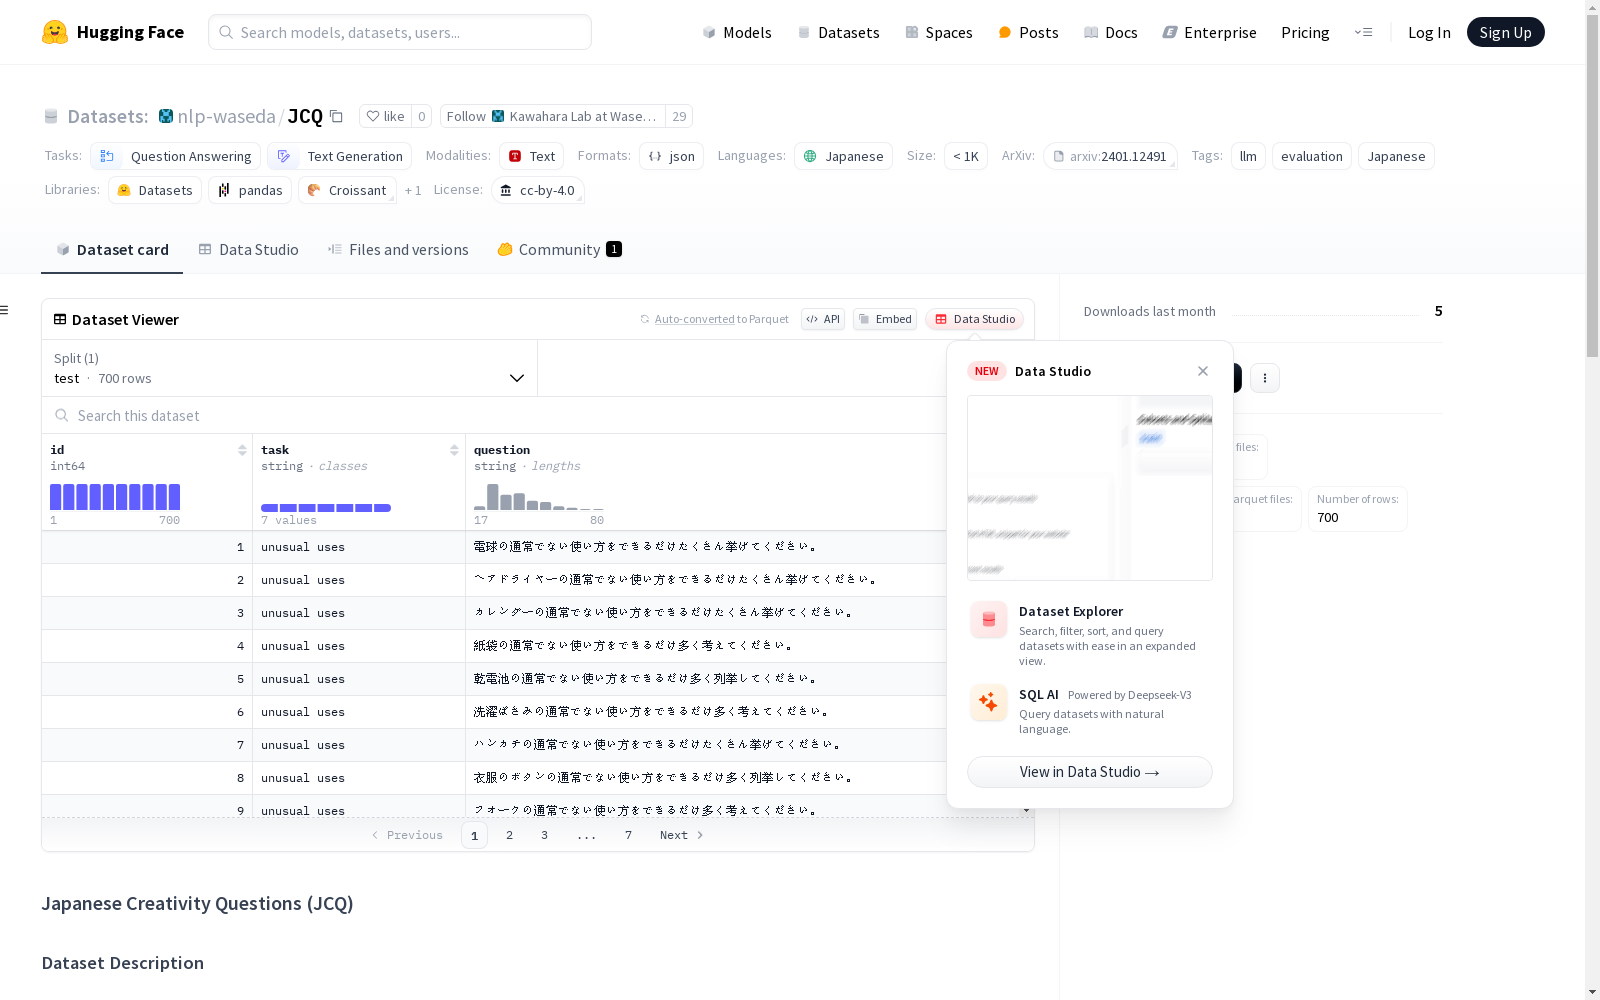The height and width of the screenshot is (1000, 1600).
Task: Click the Data Studio button in viewer header
Action: pyautogui.click(x=975, y=319)
